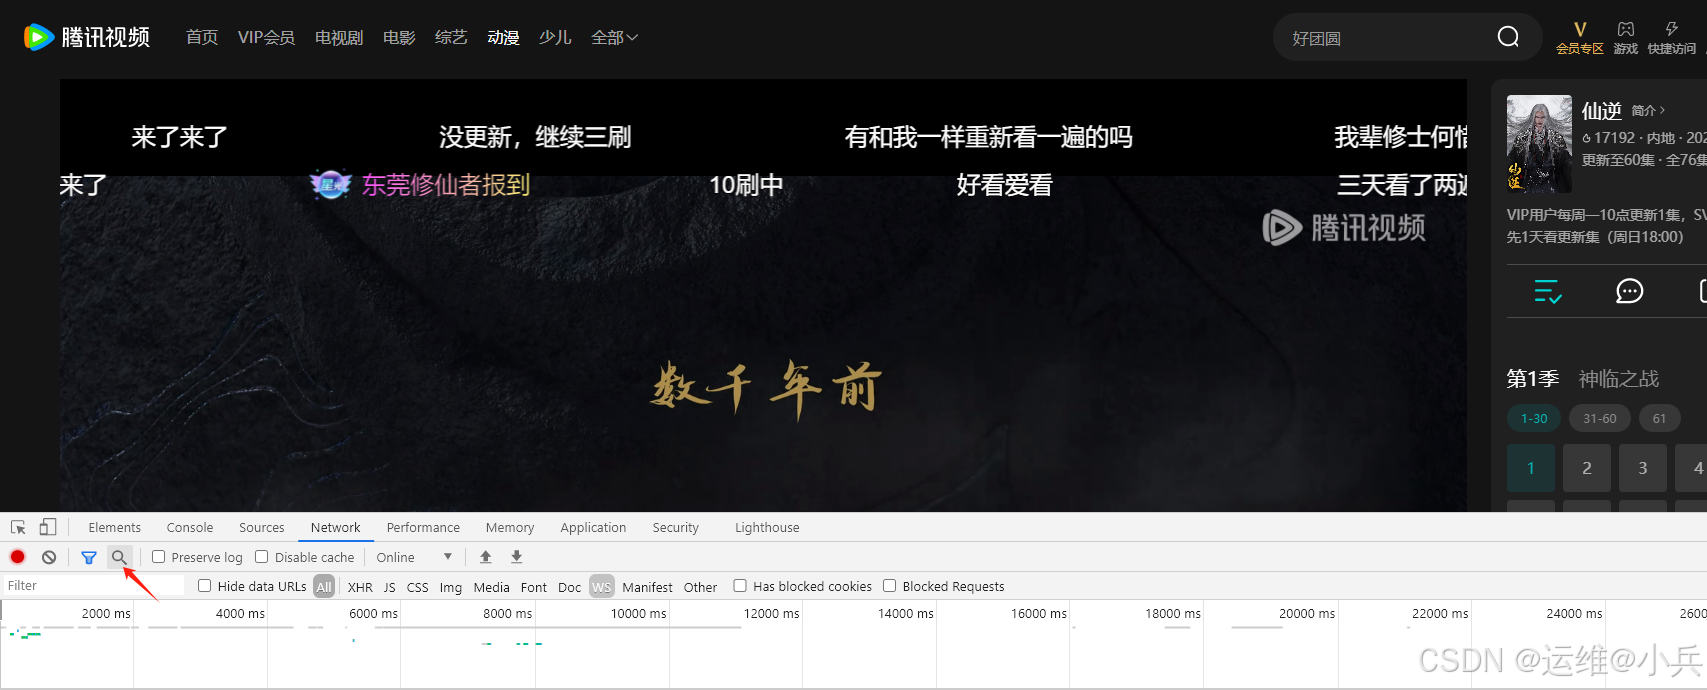The width and height of the screenshot is (1707, 690).
Task: Play episode 2
Action: (x=1587, y=468)
